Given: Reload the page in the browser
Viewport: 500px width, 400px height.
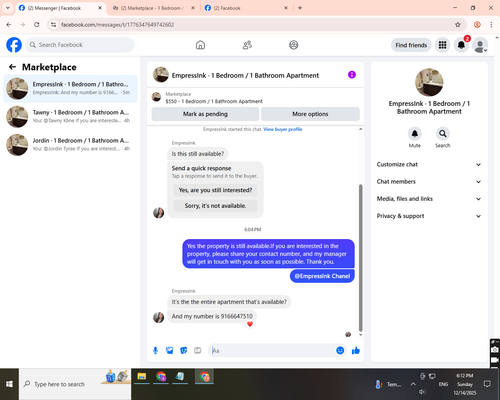Looking at the screenshot, I should tap(37, 25).
